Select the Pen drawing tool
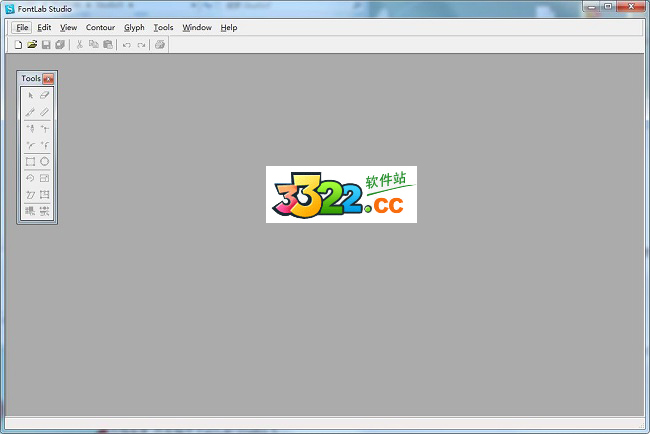This screenshot has height=434, width=650. [30, 129]
